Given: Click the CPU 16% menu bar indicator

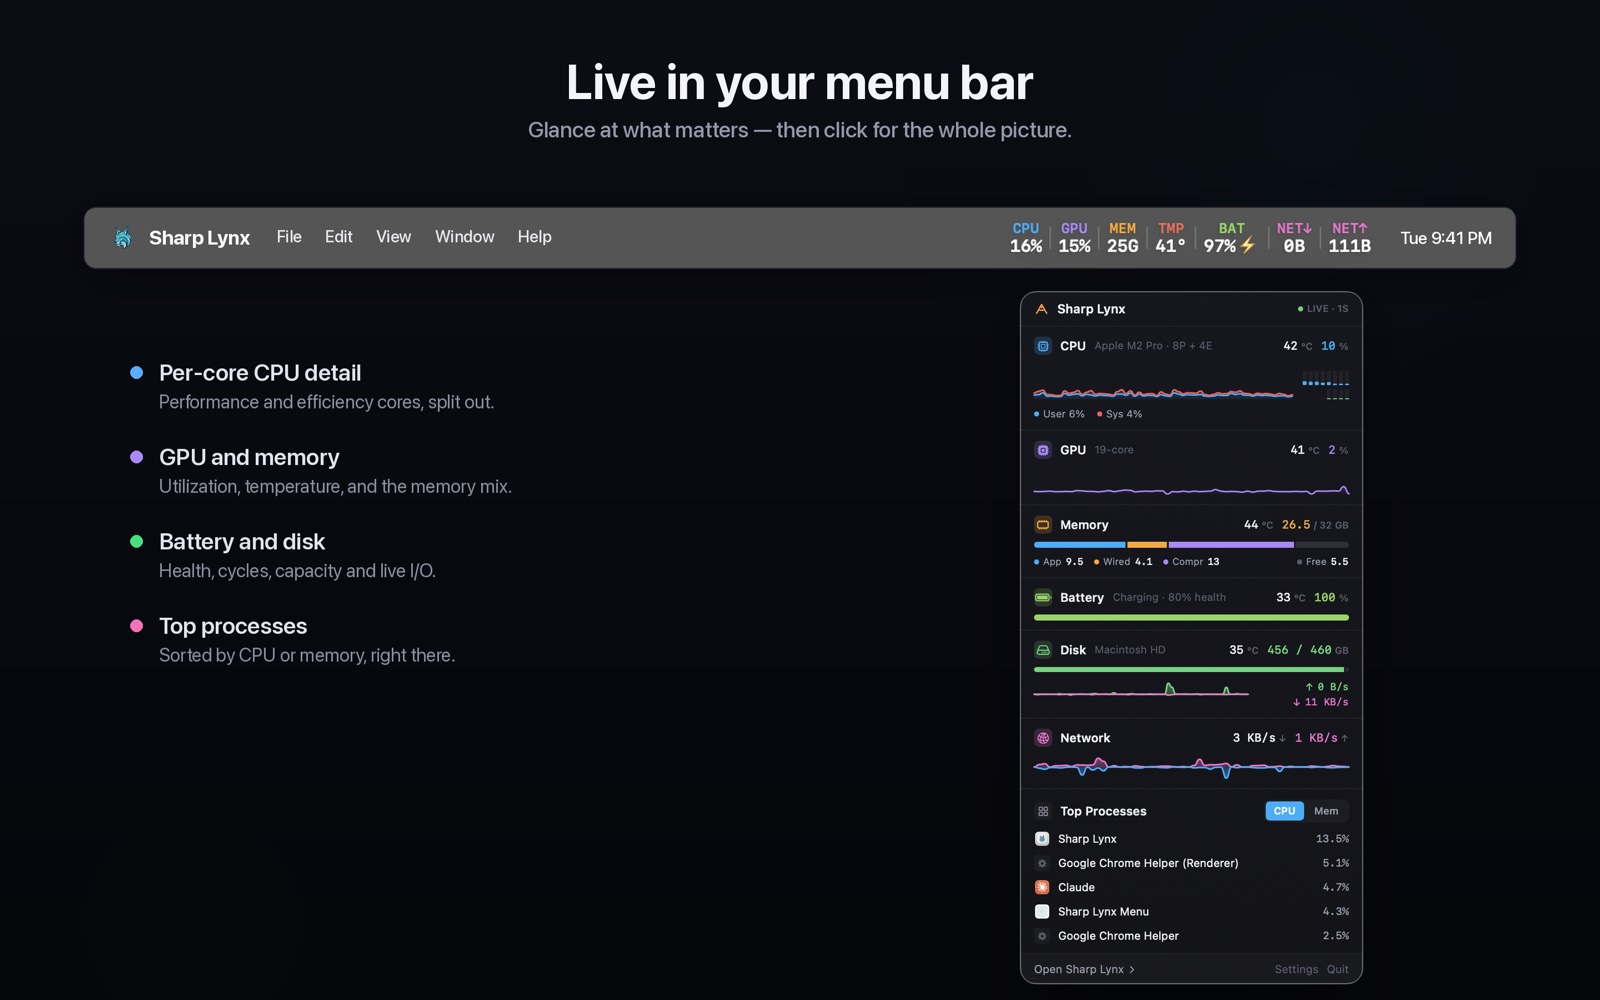Looking at the screenshot, I should tap(1026, 238).
